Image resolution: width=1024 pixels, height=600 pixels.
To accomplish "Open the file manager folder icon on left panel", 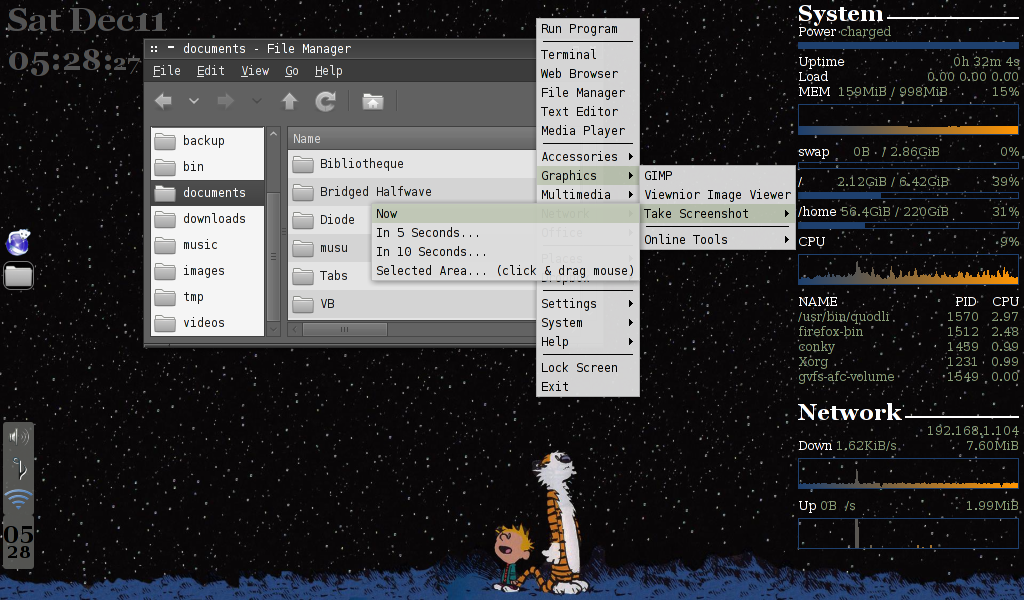I will coord(18,276).
